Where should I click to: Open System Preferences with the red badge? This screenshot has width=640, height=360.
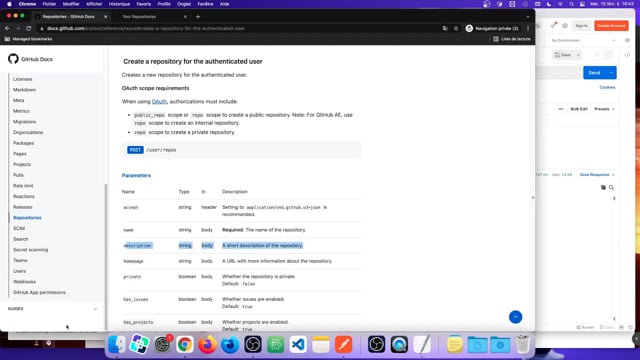(162, 344)
